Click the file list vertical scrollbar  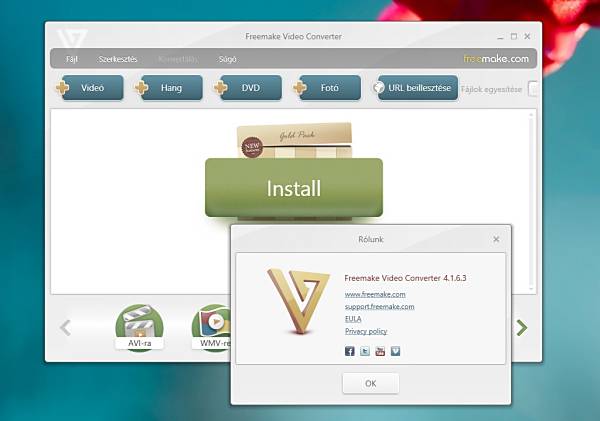[531, 202]
